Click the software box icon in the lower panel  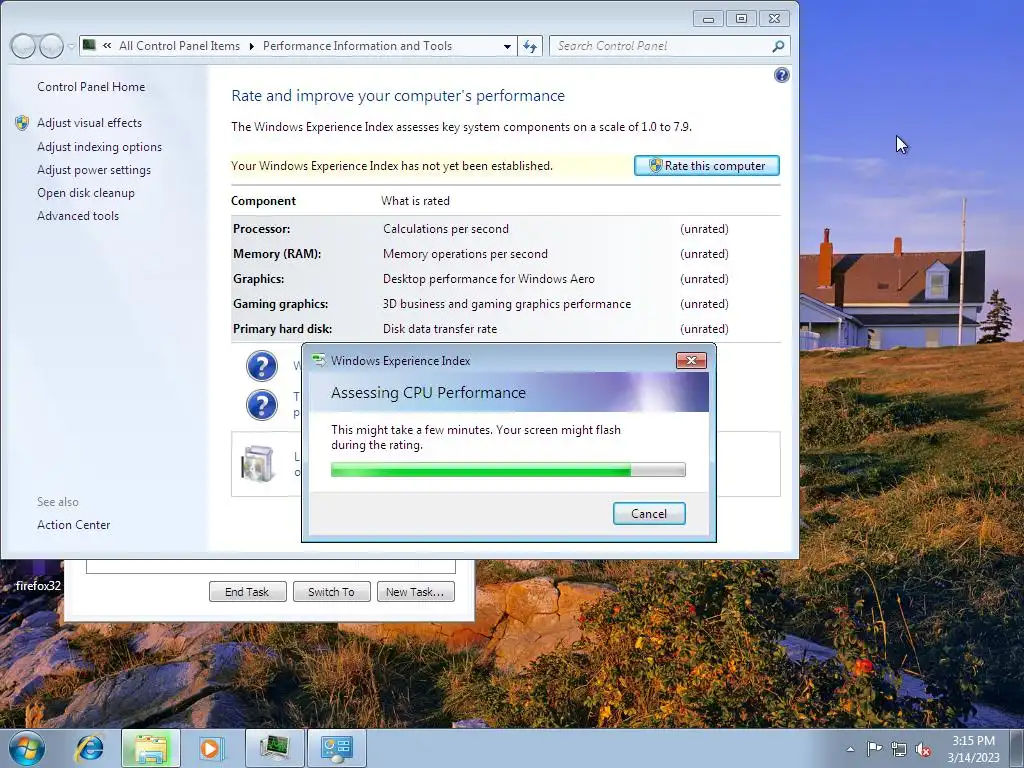pos(257,463)
